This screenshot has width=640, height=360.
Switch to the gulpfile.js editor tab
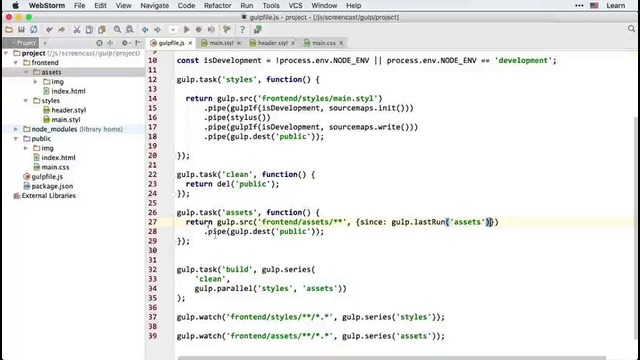(x=171, y=43)
